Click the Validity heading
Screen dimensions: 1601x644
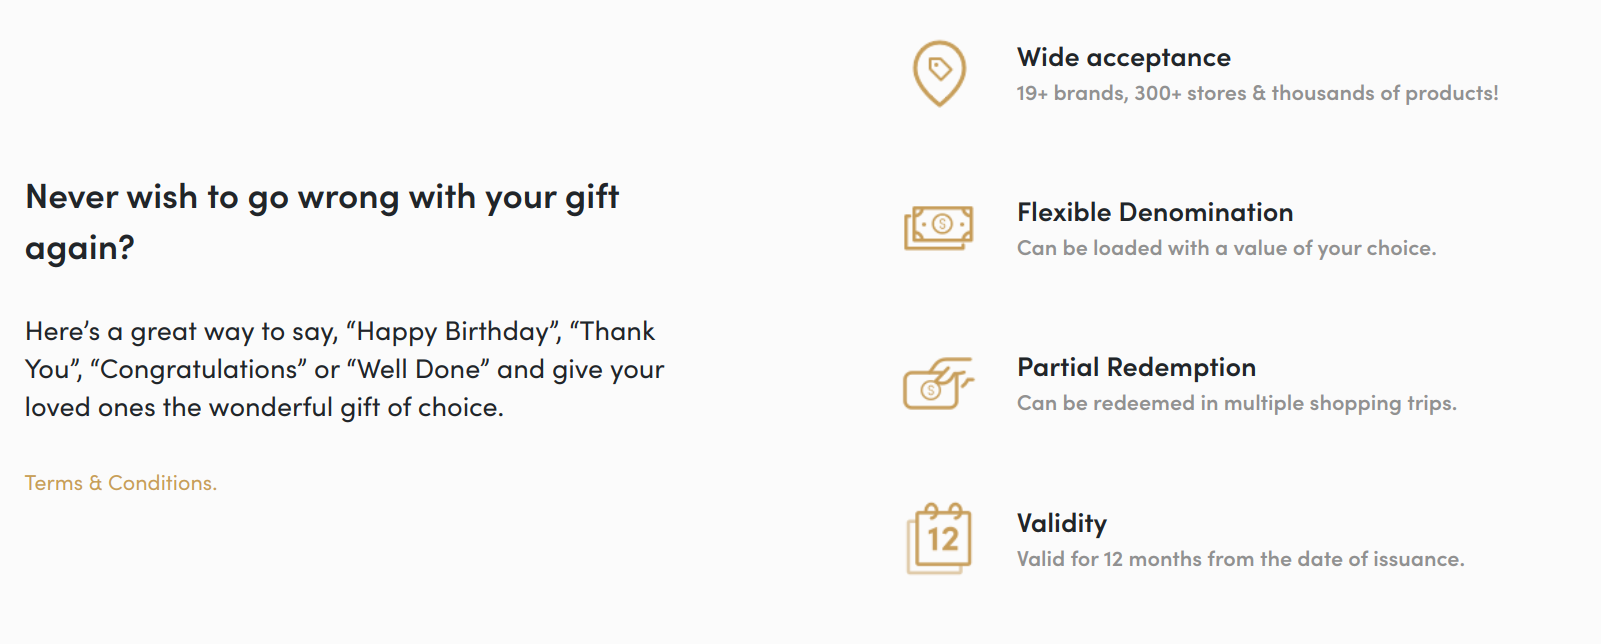point(1062,523)
